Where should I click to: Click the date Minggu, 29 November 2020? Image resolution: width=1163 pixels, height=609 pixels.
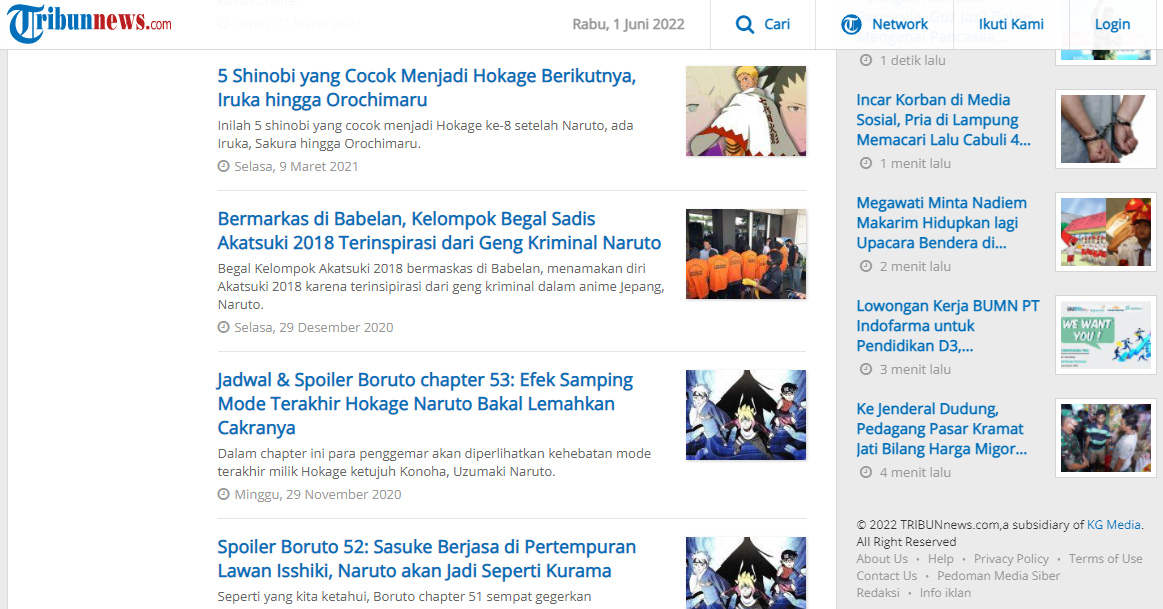(x=317, y=494)
